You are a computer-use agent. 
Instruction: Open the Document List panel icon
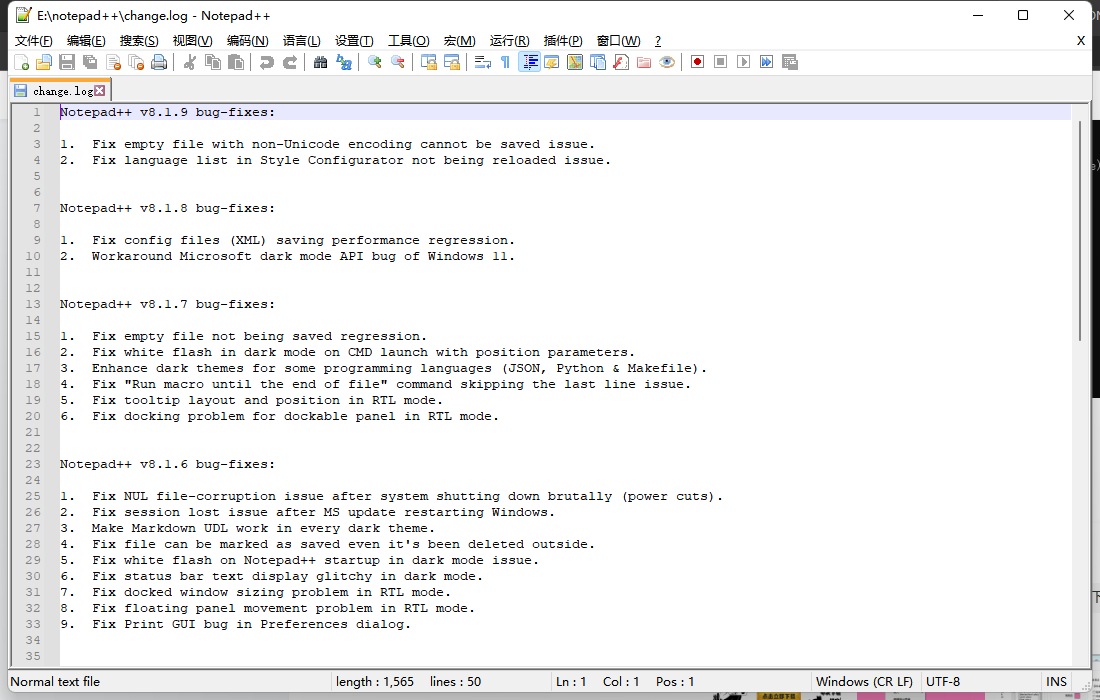pyautogui.click(x=598, y=62)
